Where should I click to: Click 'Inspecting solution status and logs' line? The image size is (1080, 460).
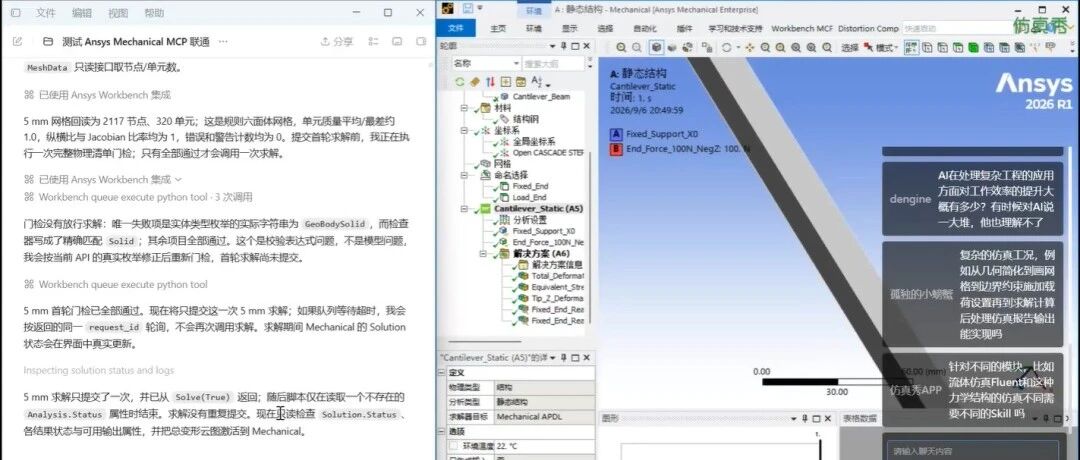[98, 370]
